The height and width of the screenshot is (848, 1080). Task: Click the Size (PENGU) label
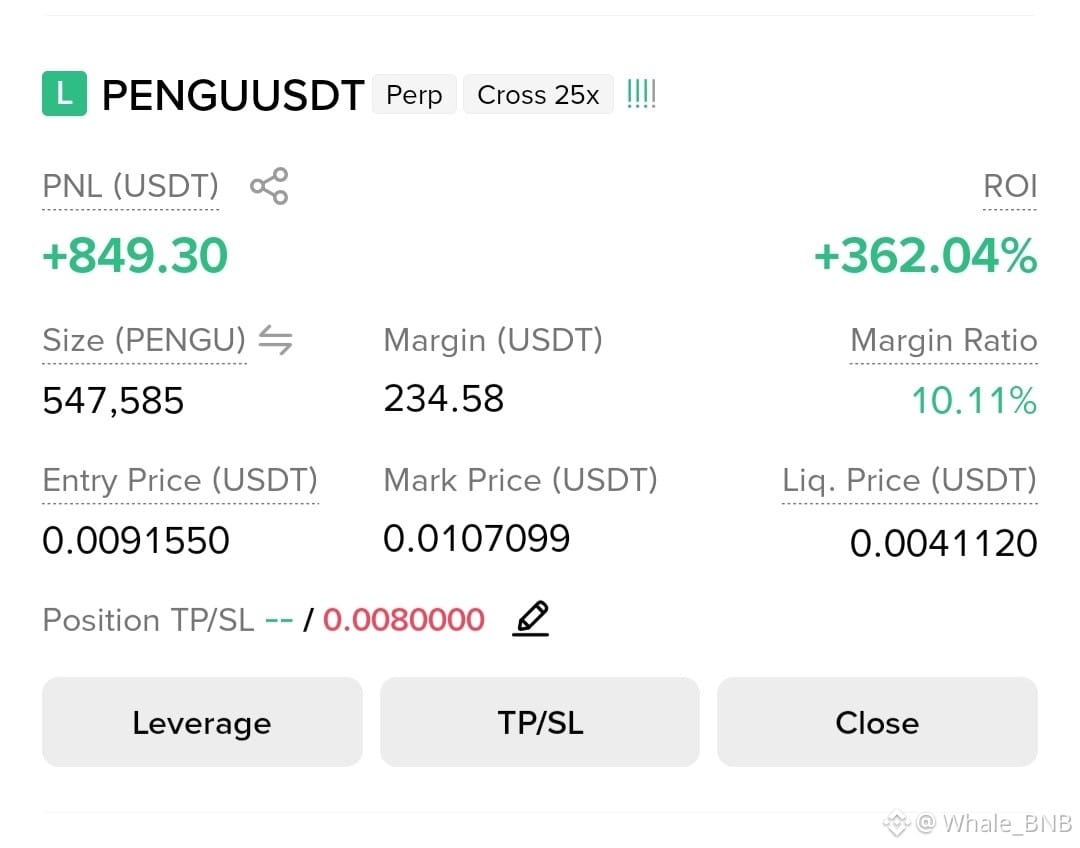[x=144, y=341]
